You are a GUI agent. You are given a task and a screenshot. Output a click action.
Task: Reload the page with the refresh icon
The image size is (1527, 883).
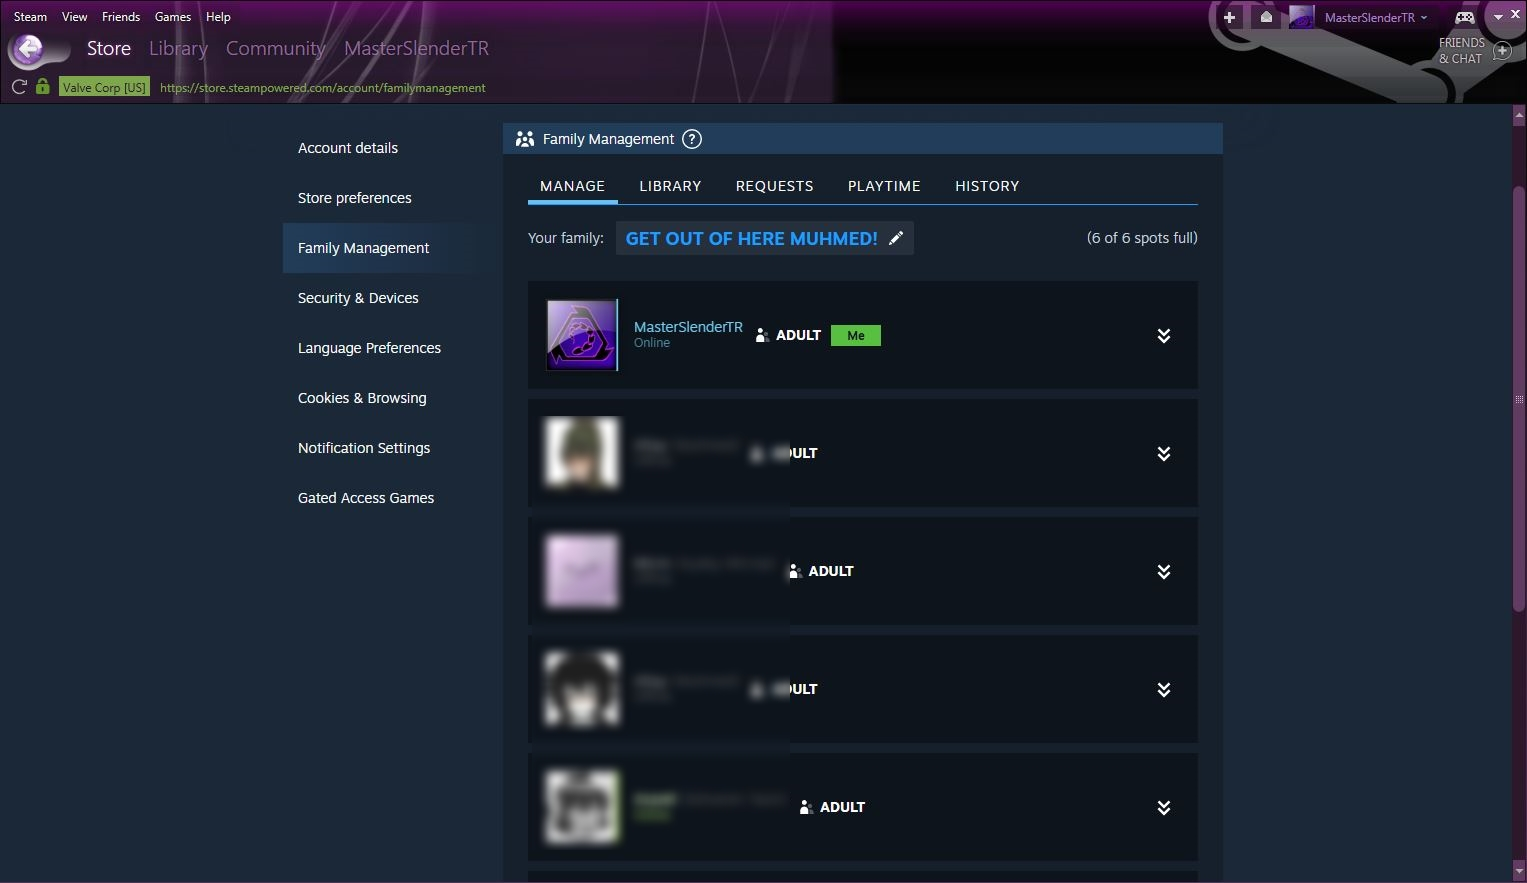coord(19,87)
